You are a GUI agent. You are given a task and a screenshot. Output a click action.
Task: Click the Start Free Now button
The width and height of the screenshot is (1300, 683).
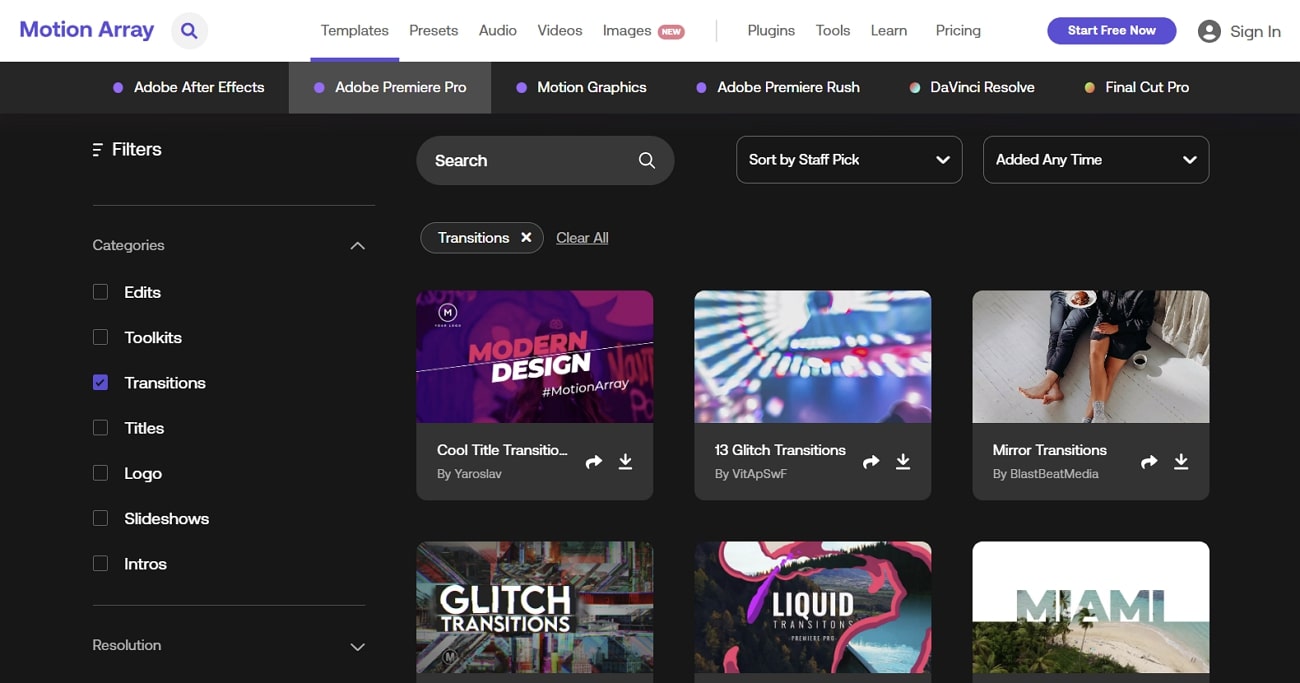point(1111,31)
